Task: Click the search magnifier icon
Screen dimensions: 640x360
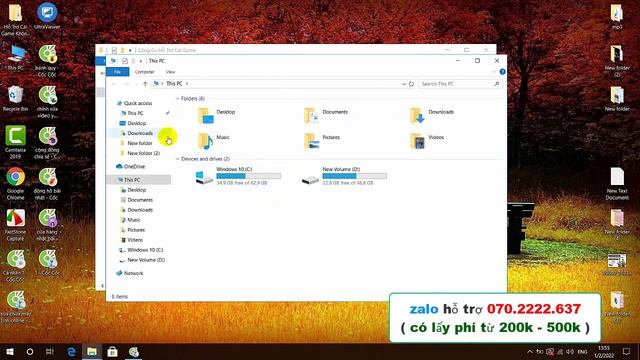Action: click(497, 84)
